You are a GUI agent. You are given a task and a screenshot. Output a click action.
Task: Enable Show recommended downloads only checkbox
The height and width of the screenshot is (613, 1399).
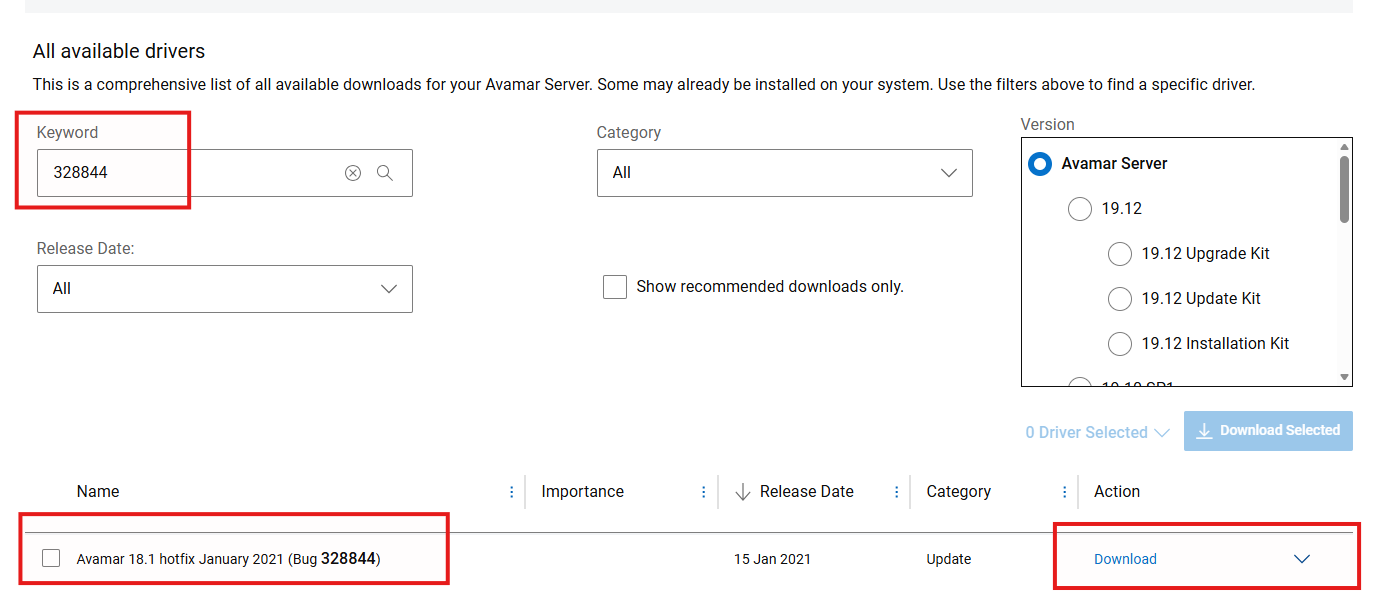(x=615, y=287)
